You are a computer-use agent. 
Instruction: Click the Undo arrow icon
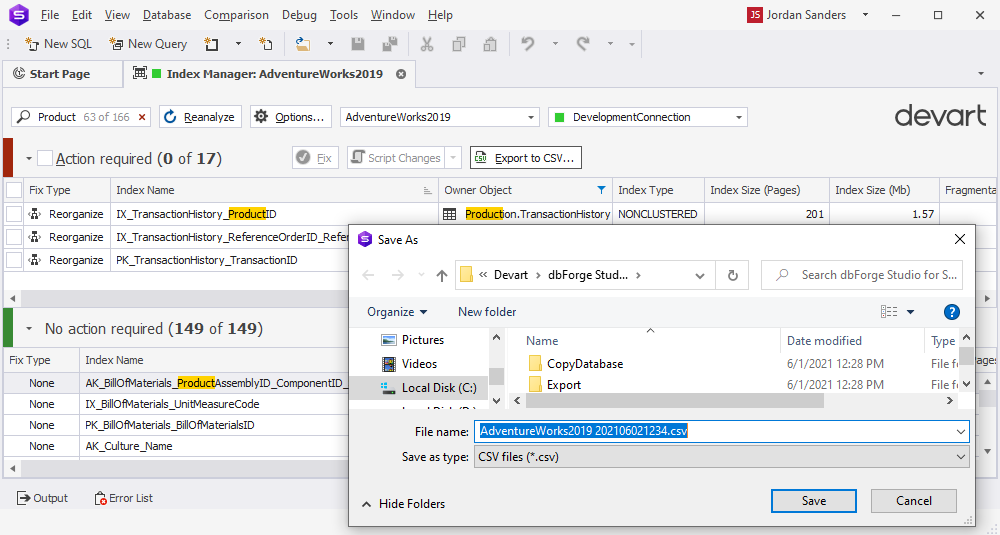click(x=527, y=44)
